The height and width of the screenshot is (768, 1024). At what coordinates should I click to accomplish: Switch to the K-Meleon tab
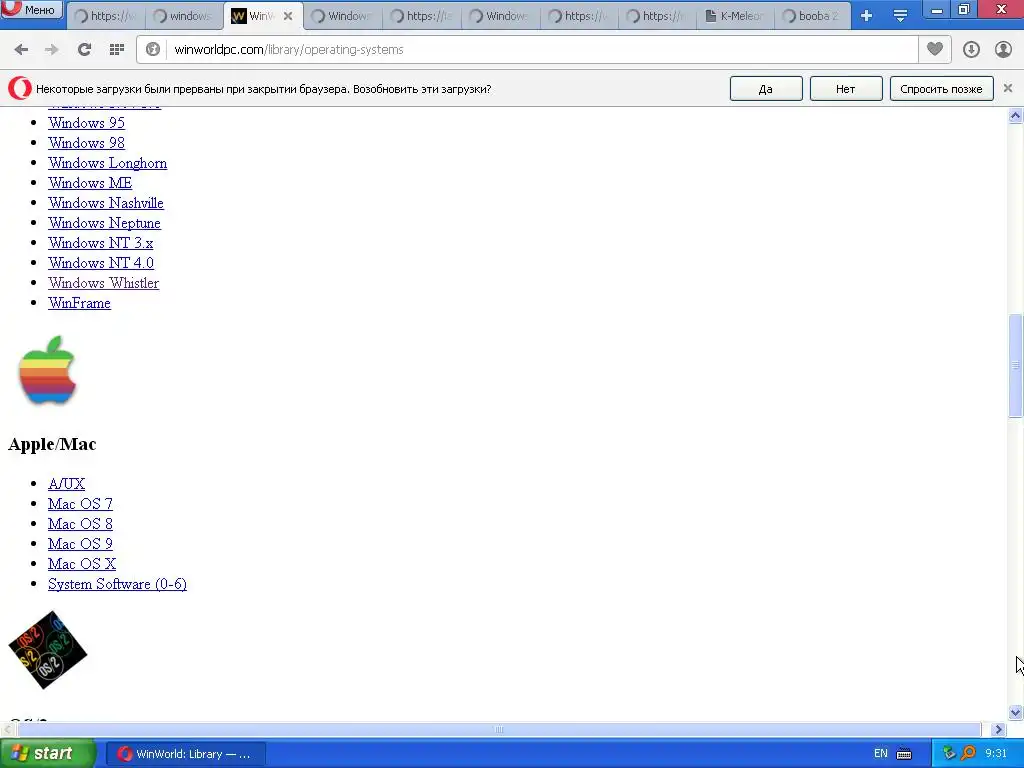pos(735,16)
